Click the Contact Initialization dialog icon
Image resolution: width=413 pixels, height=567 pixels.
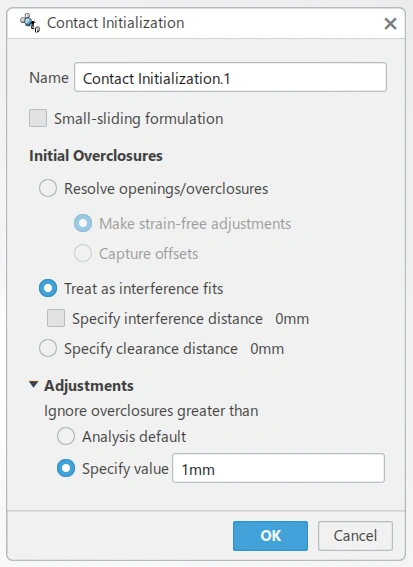[30, 23]
